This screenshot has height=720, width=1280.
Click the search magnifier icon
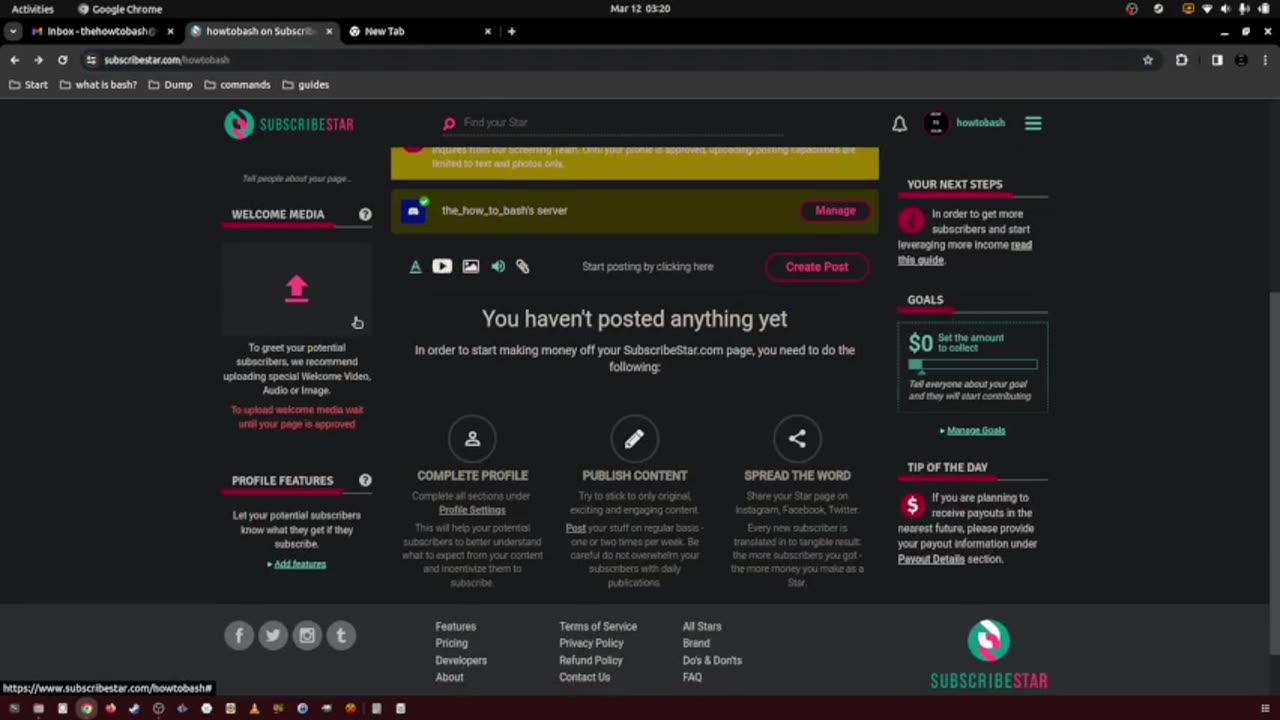tap(449, 123)
